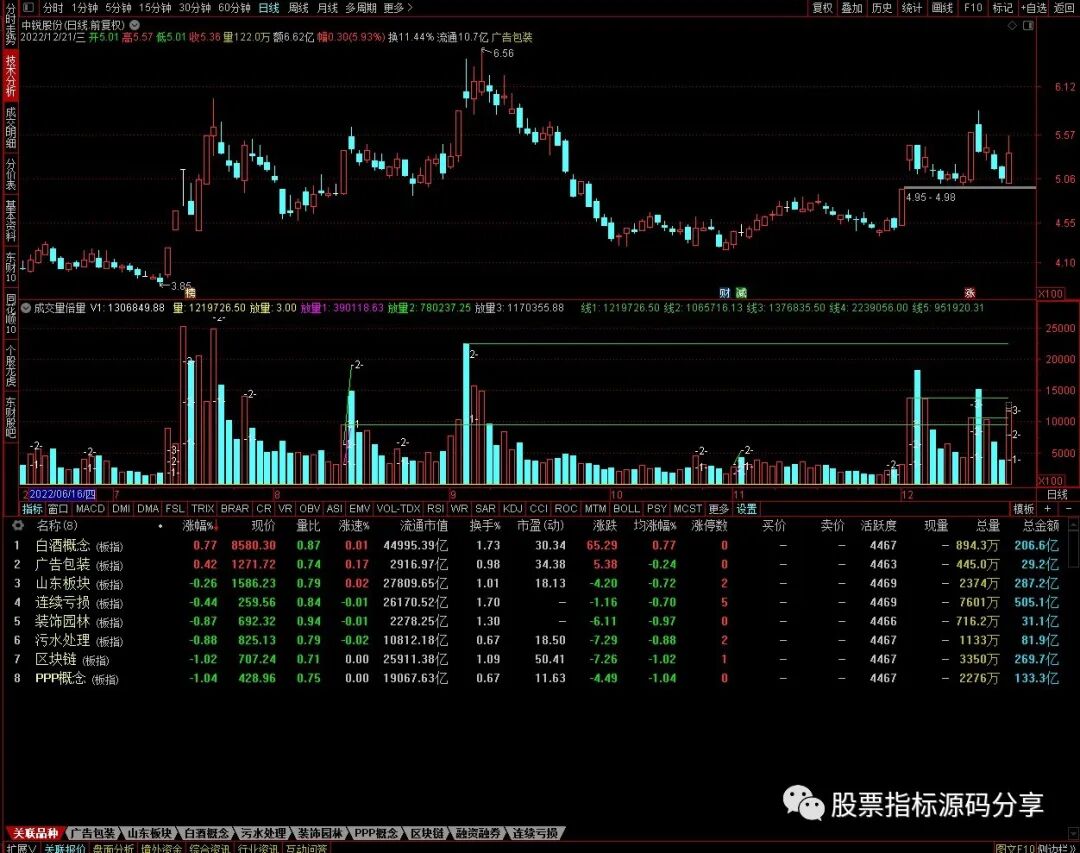Expand 更多 indicators list
Image resolution: width=1080 pixels, height=853 pixels.
(718, 508)
